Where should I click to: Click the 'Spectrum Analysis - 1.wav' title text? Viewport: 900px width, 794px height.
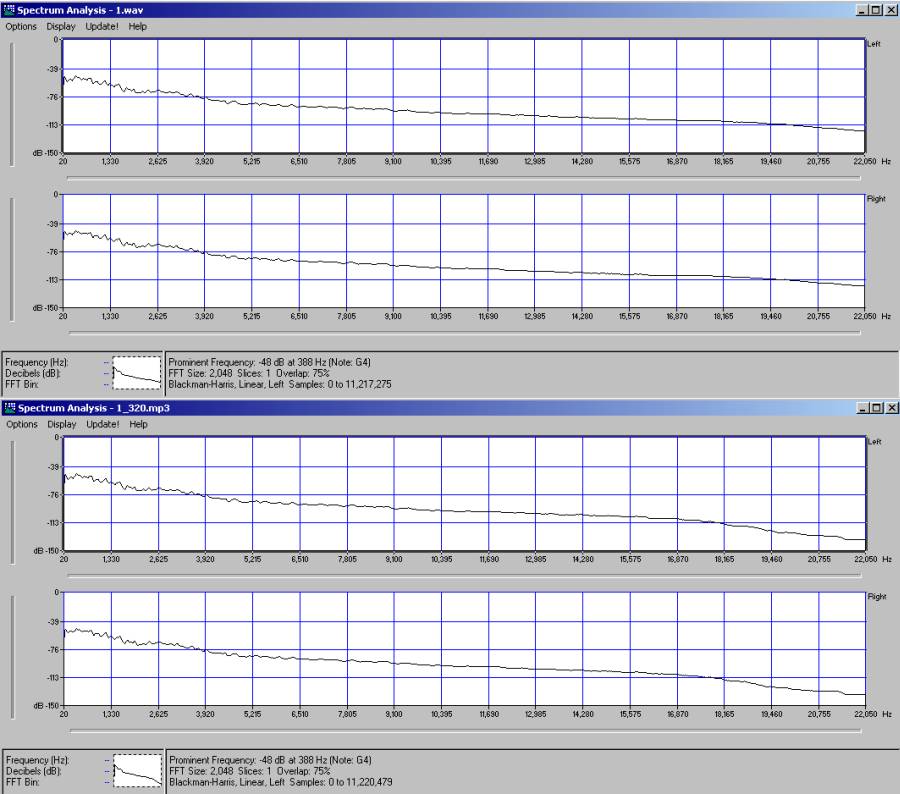pos(80,10)
